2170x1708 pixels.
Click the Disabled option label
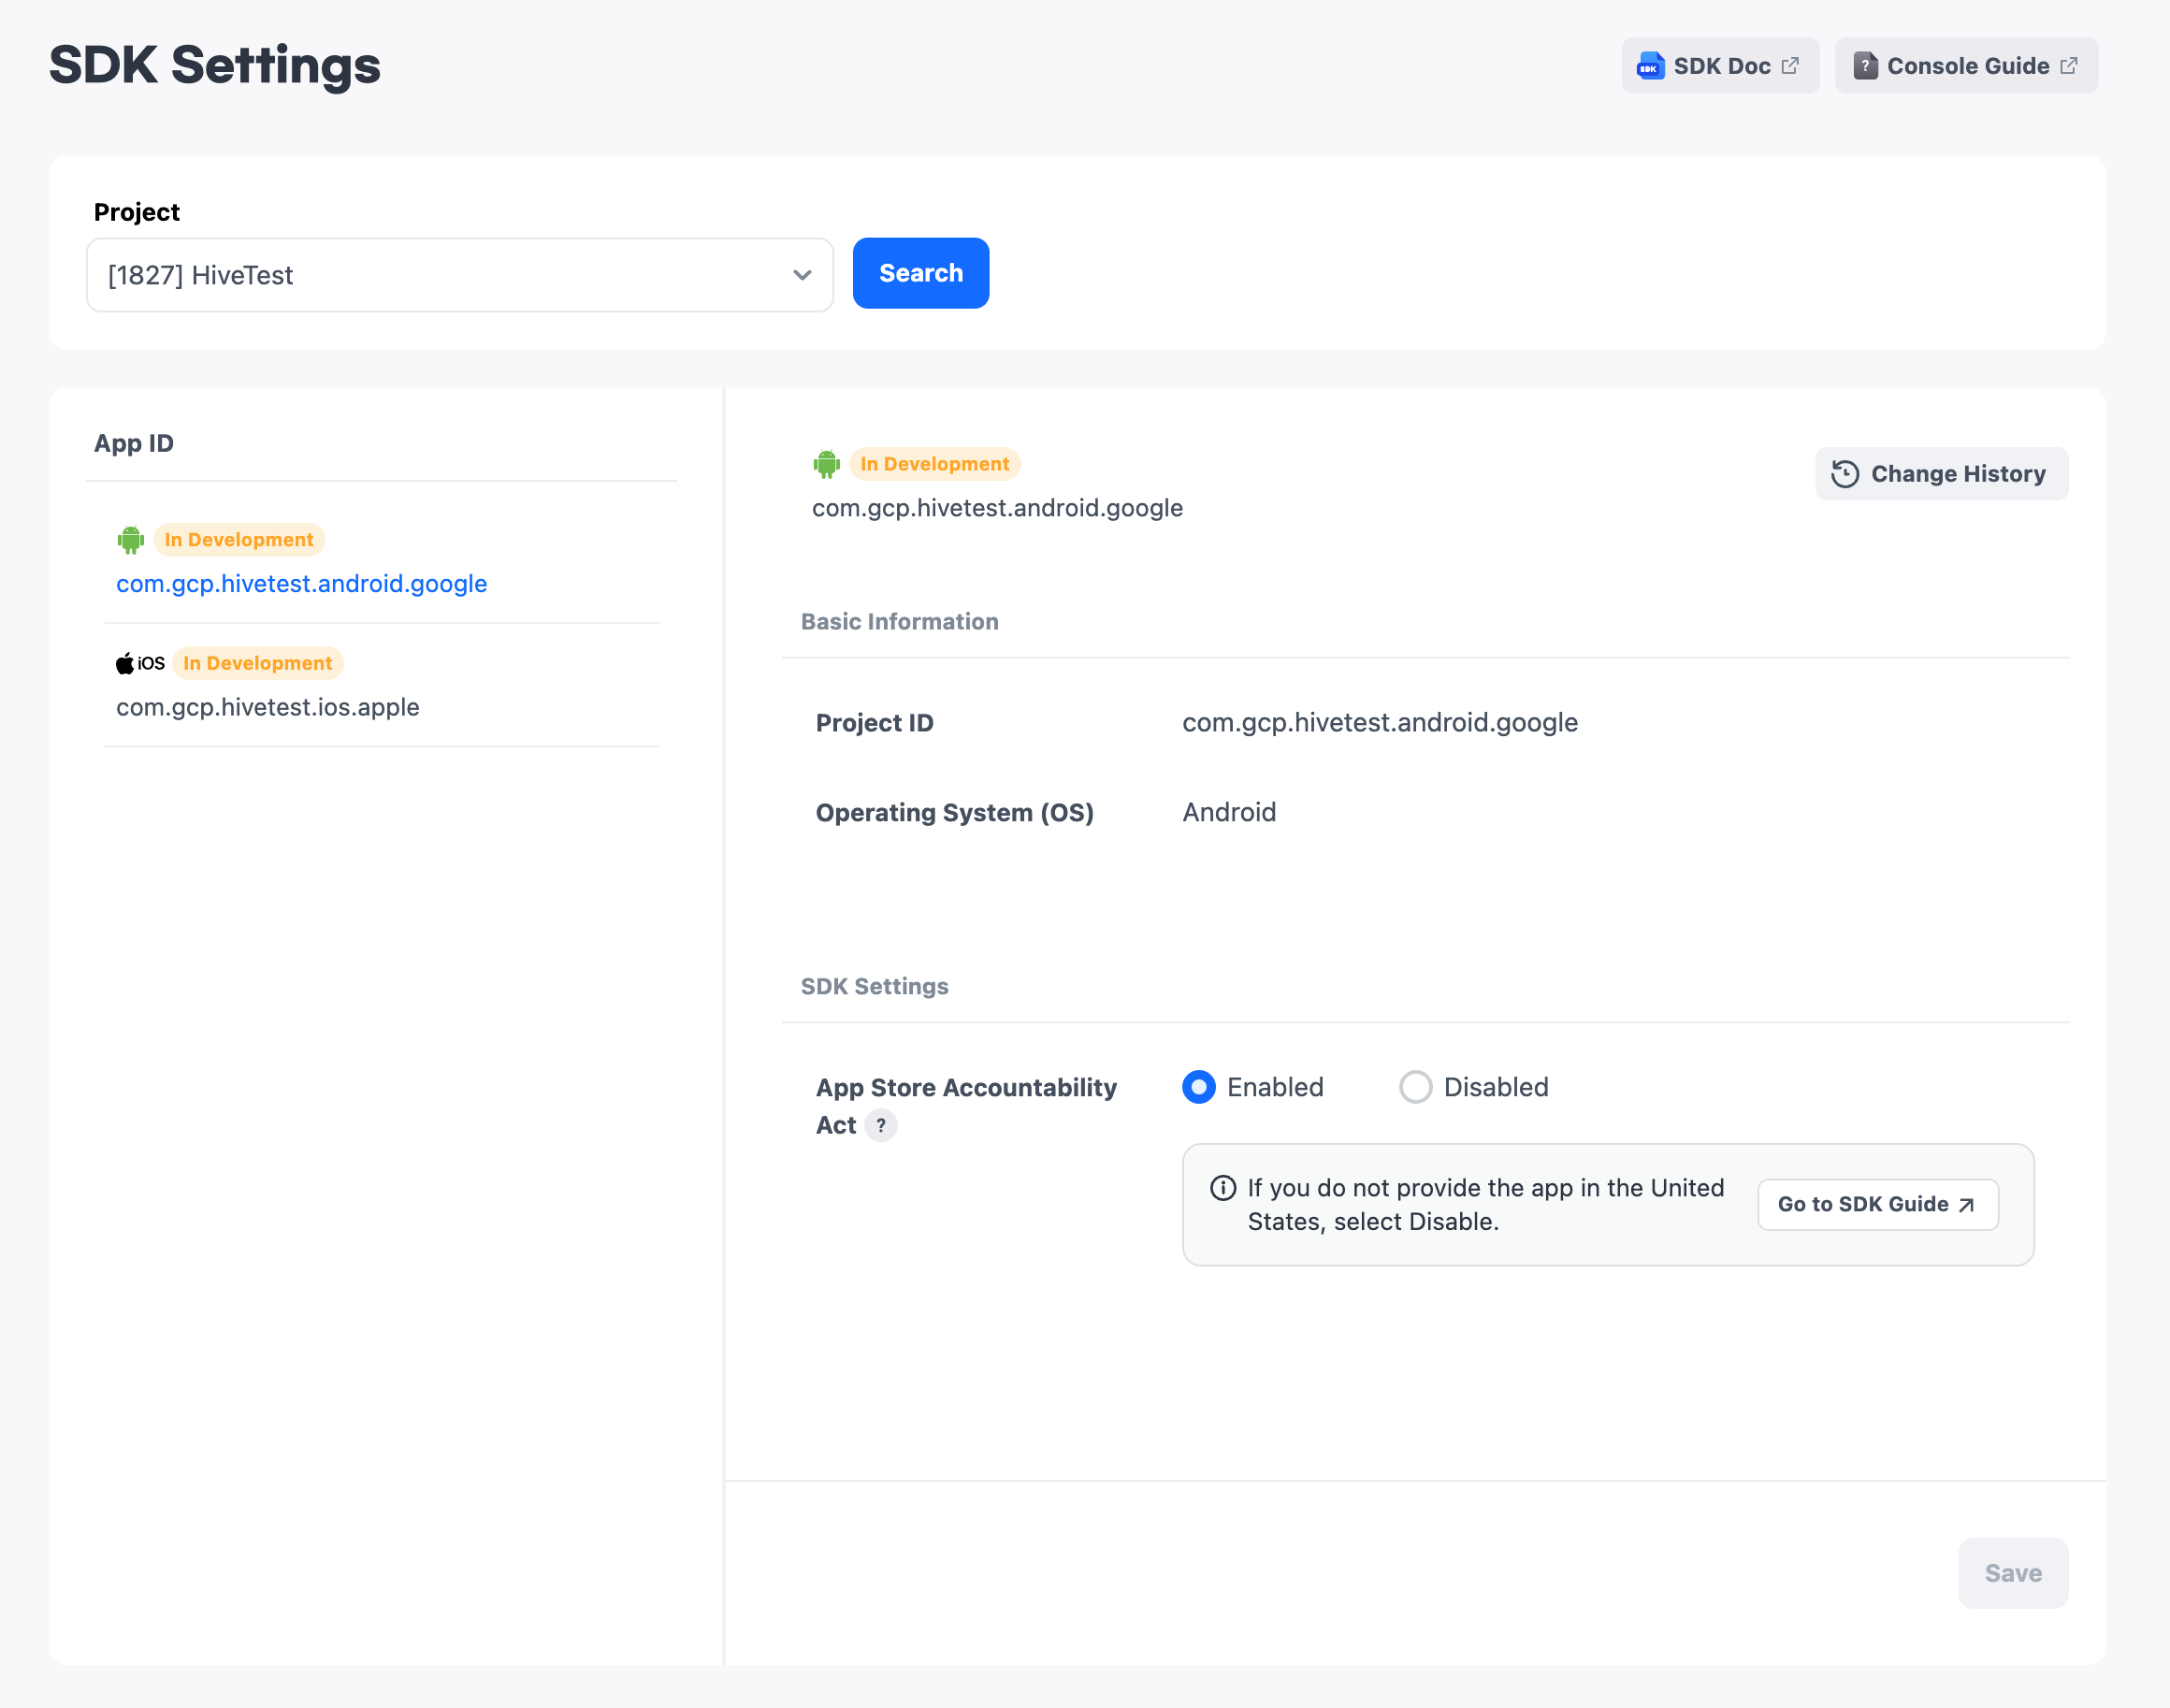(1495, 1087)
